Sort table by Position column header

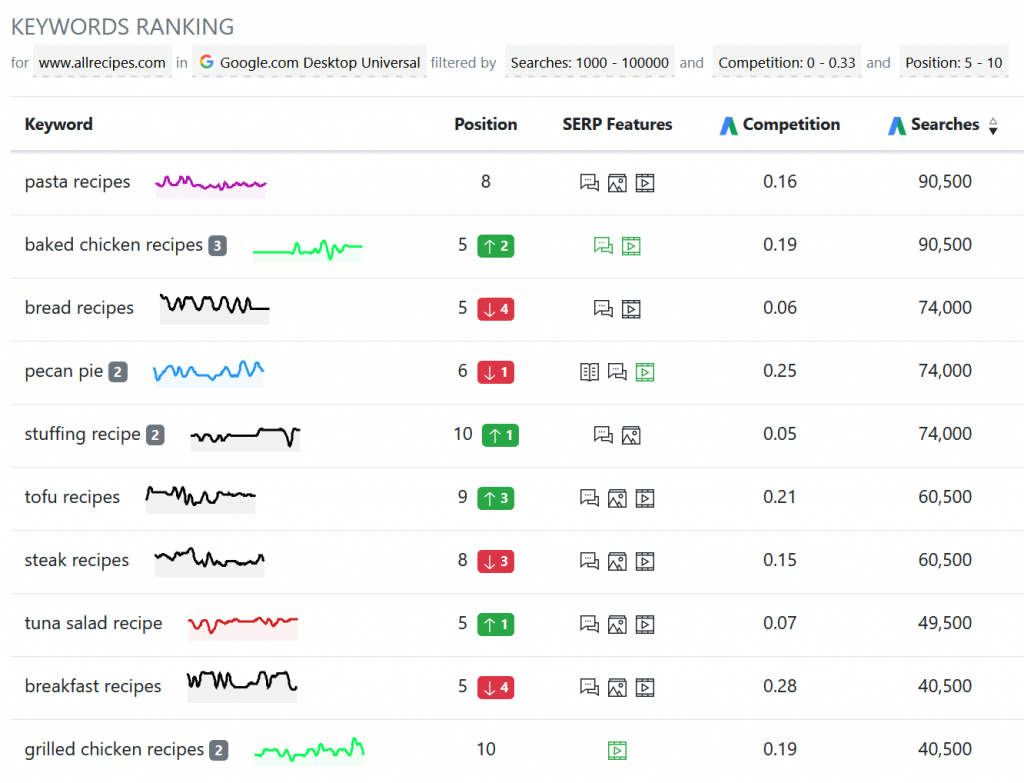coord(486,125)
